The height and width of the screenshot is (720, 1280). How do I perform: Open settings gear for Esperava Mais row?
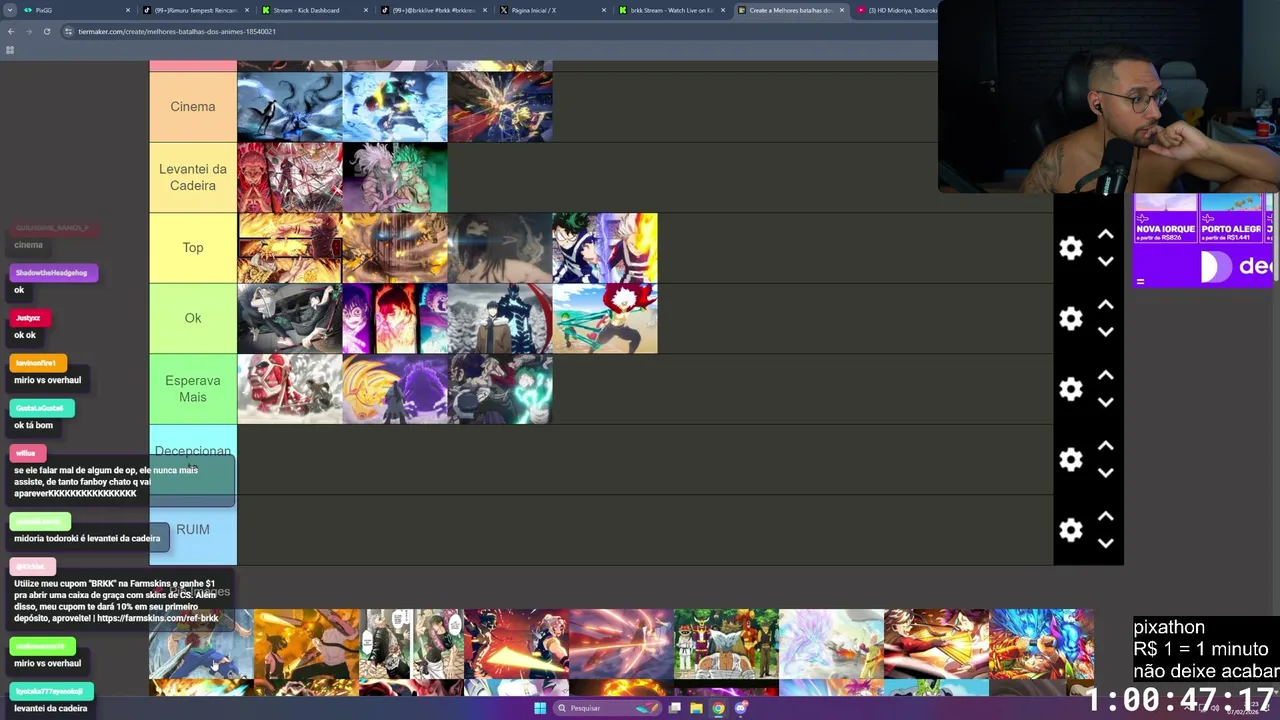1071,389
